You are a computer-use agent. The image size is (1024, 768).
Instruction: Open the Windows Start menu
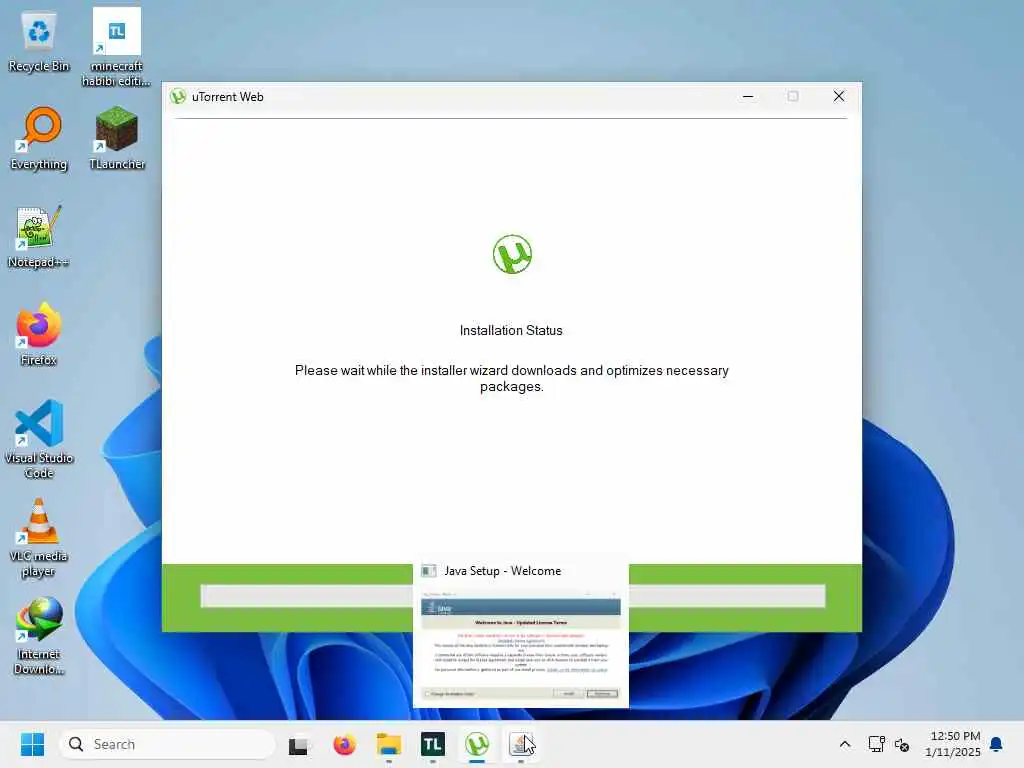click(32, 744)
